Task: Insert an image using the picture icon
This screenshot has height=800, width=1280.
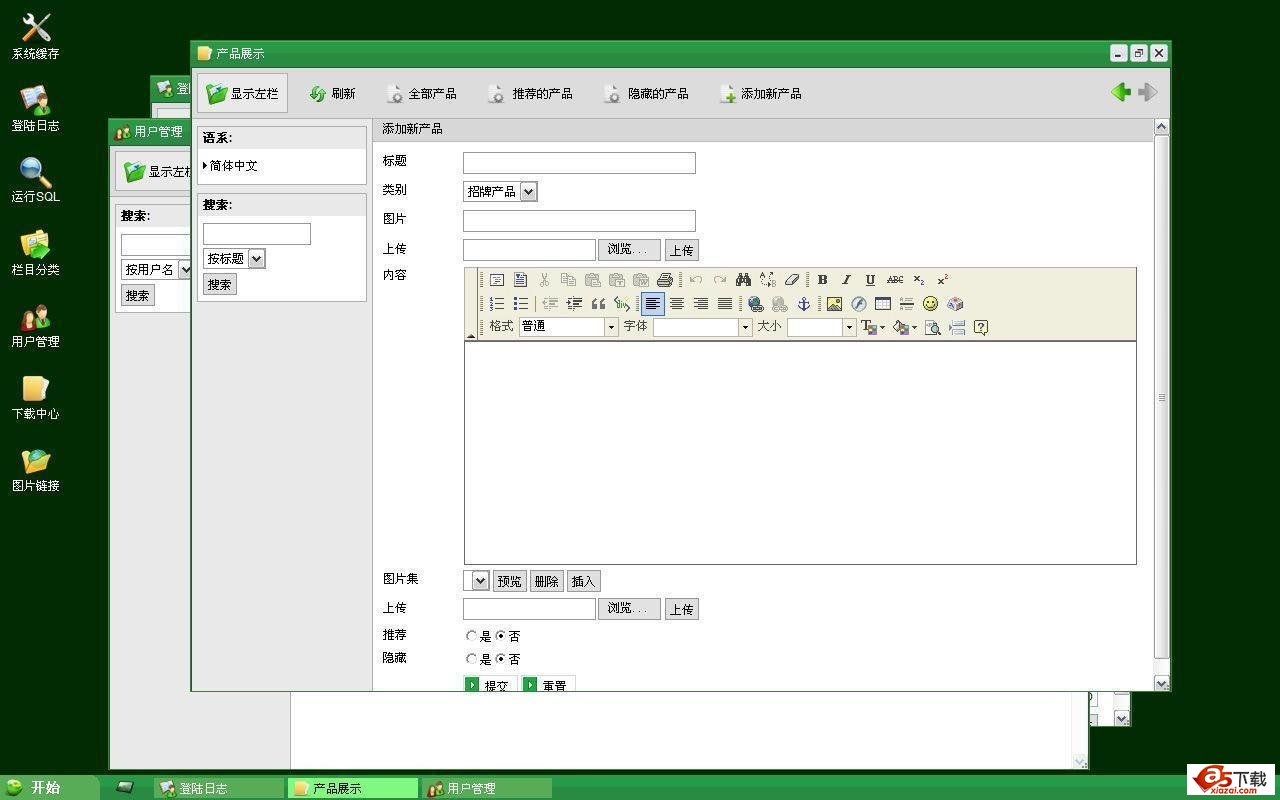Action: [x=834, y=304]
